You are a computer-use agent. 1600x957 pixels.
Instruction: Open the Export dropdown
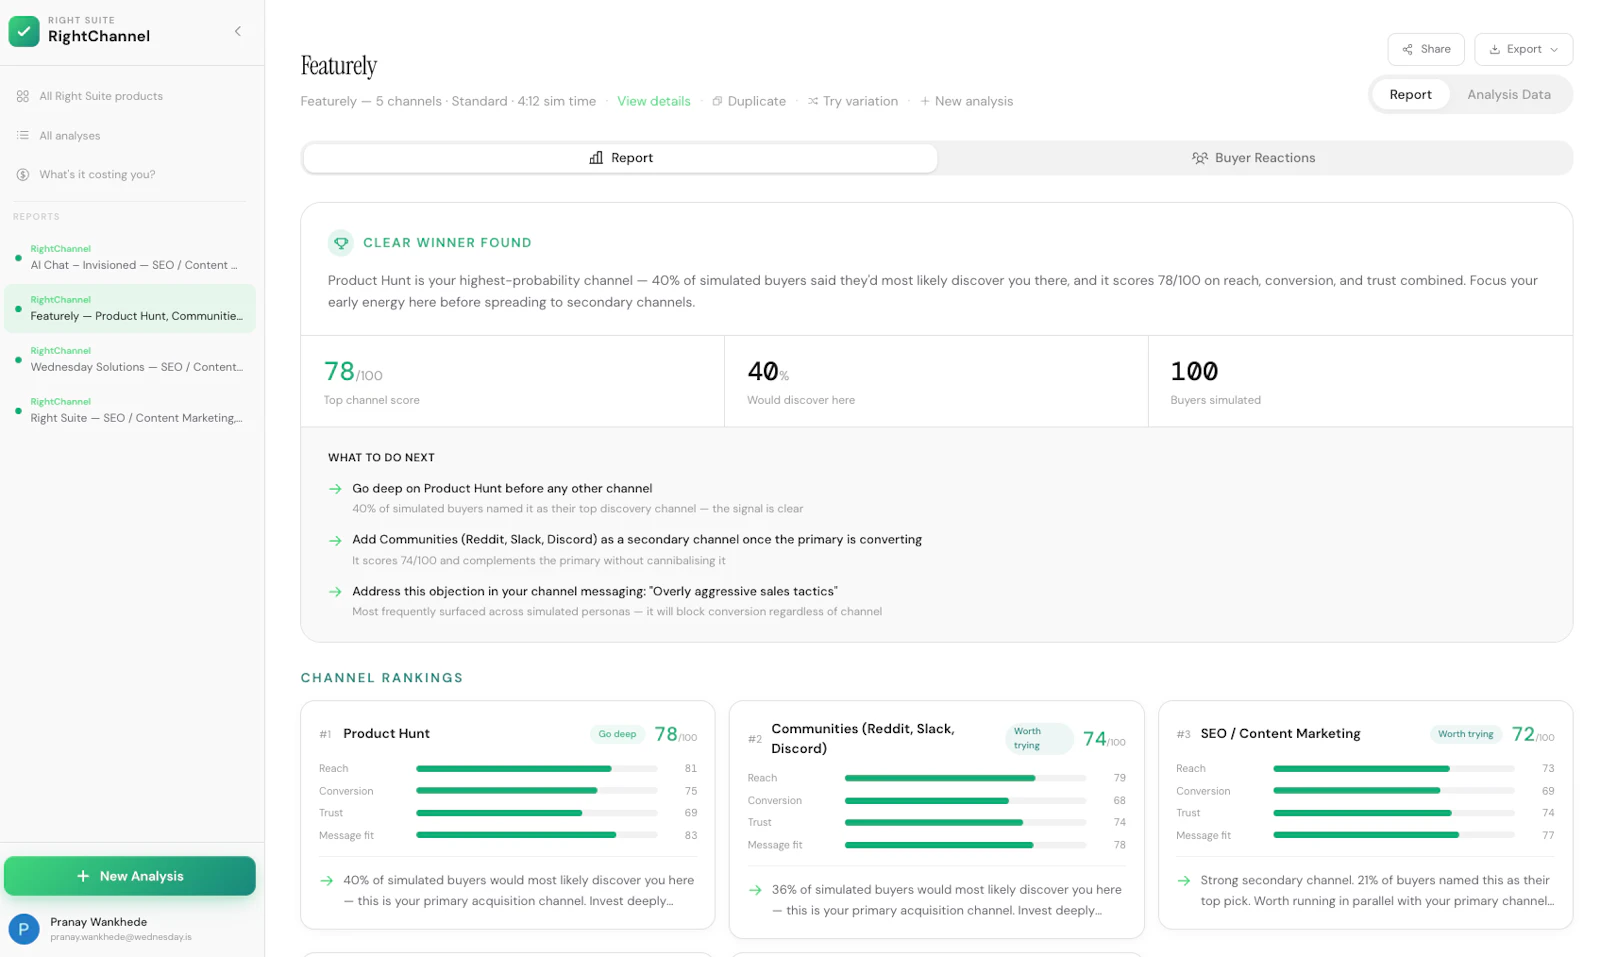click(x=1523, y=49)
